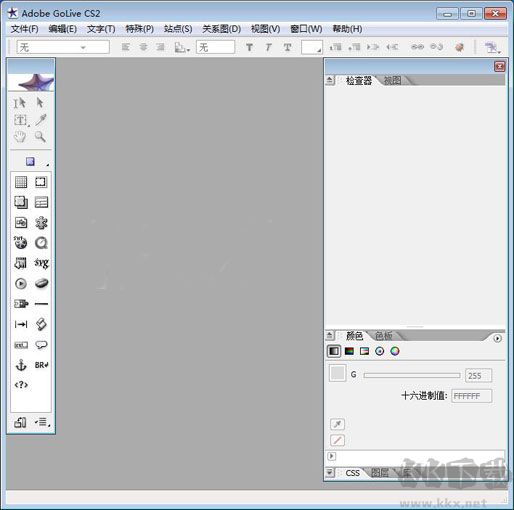Screen dimensions: 514x510
Task: Open the 窗口(W) menu
Action: [306, 29]
